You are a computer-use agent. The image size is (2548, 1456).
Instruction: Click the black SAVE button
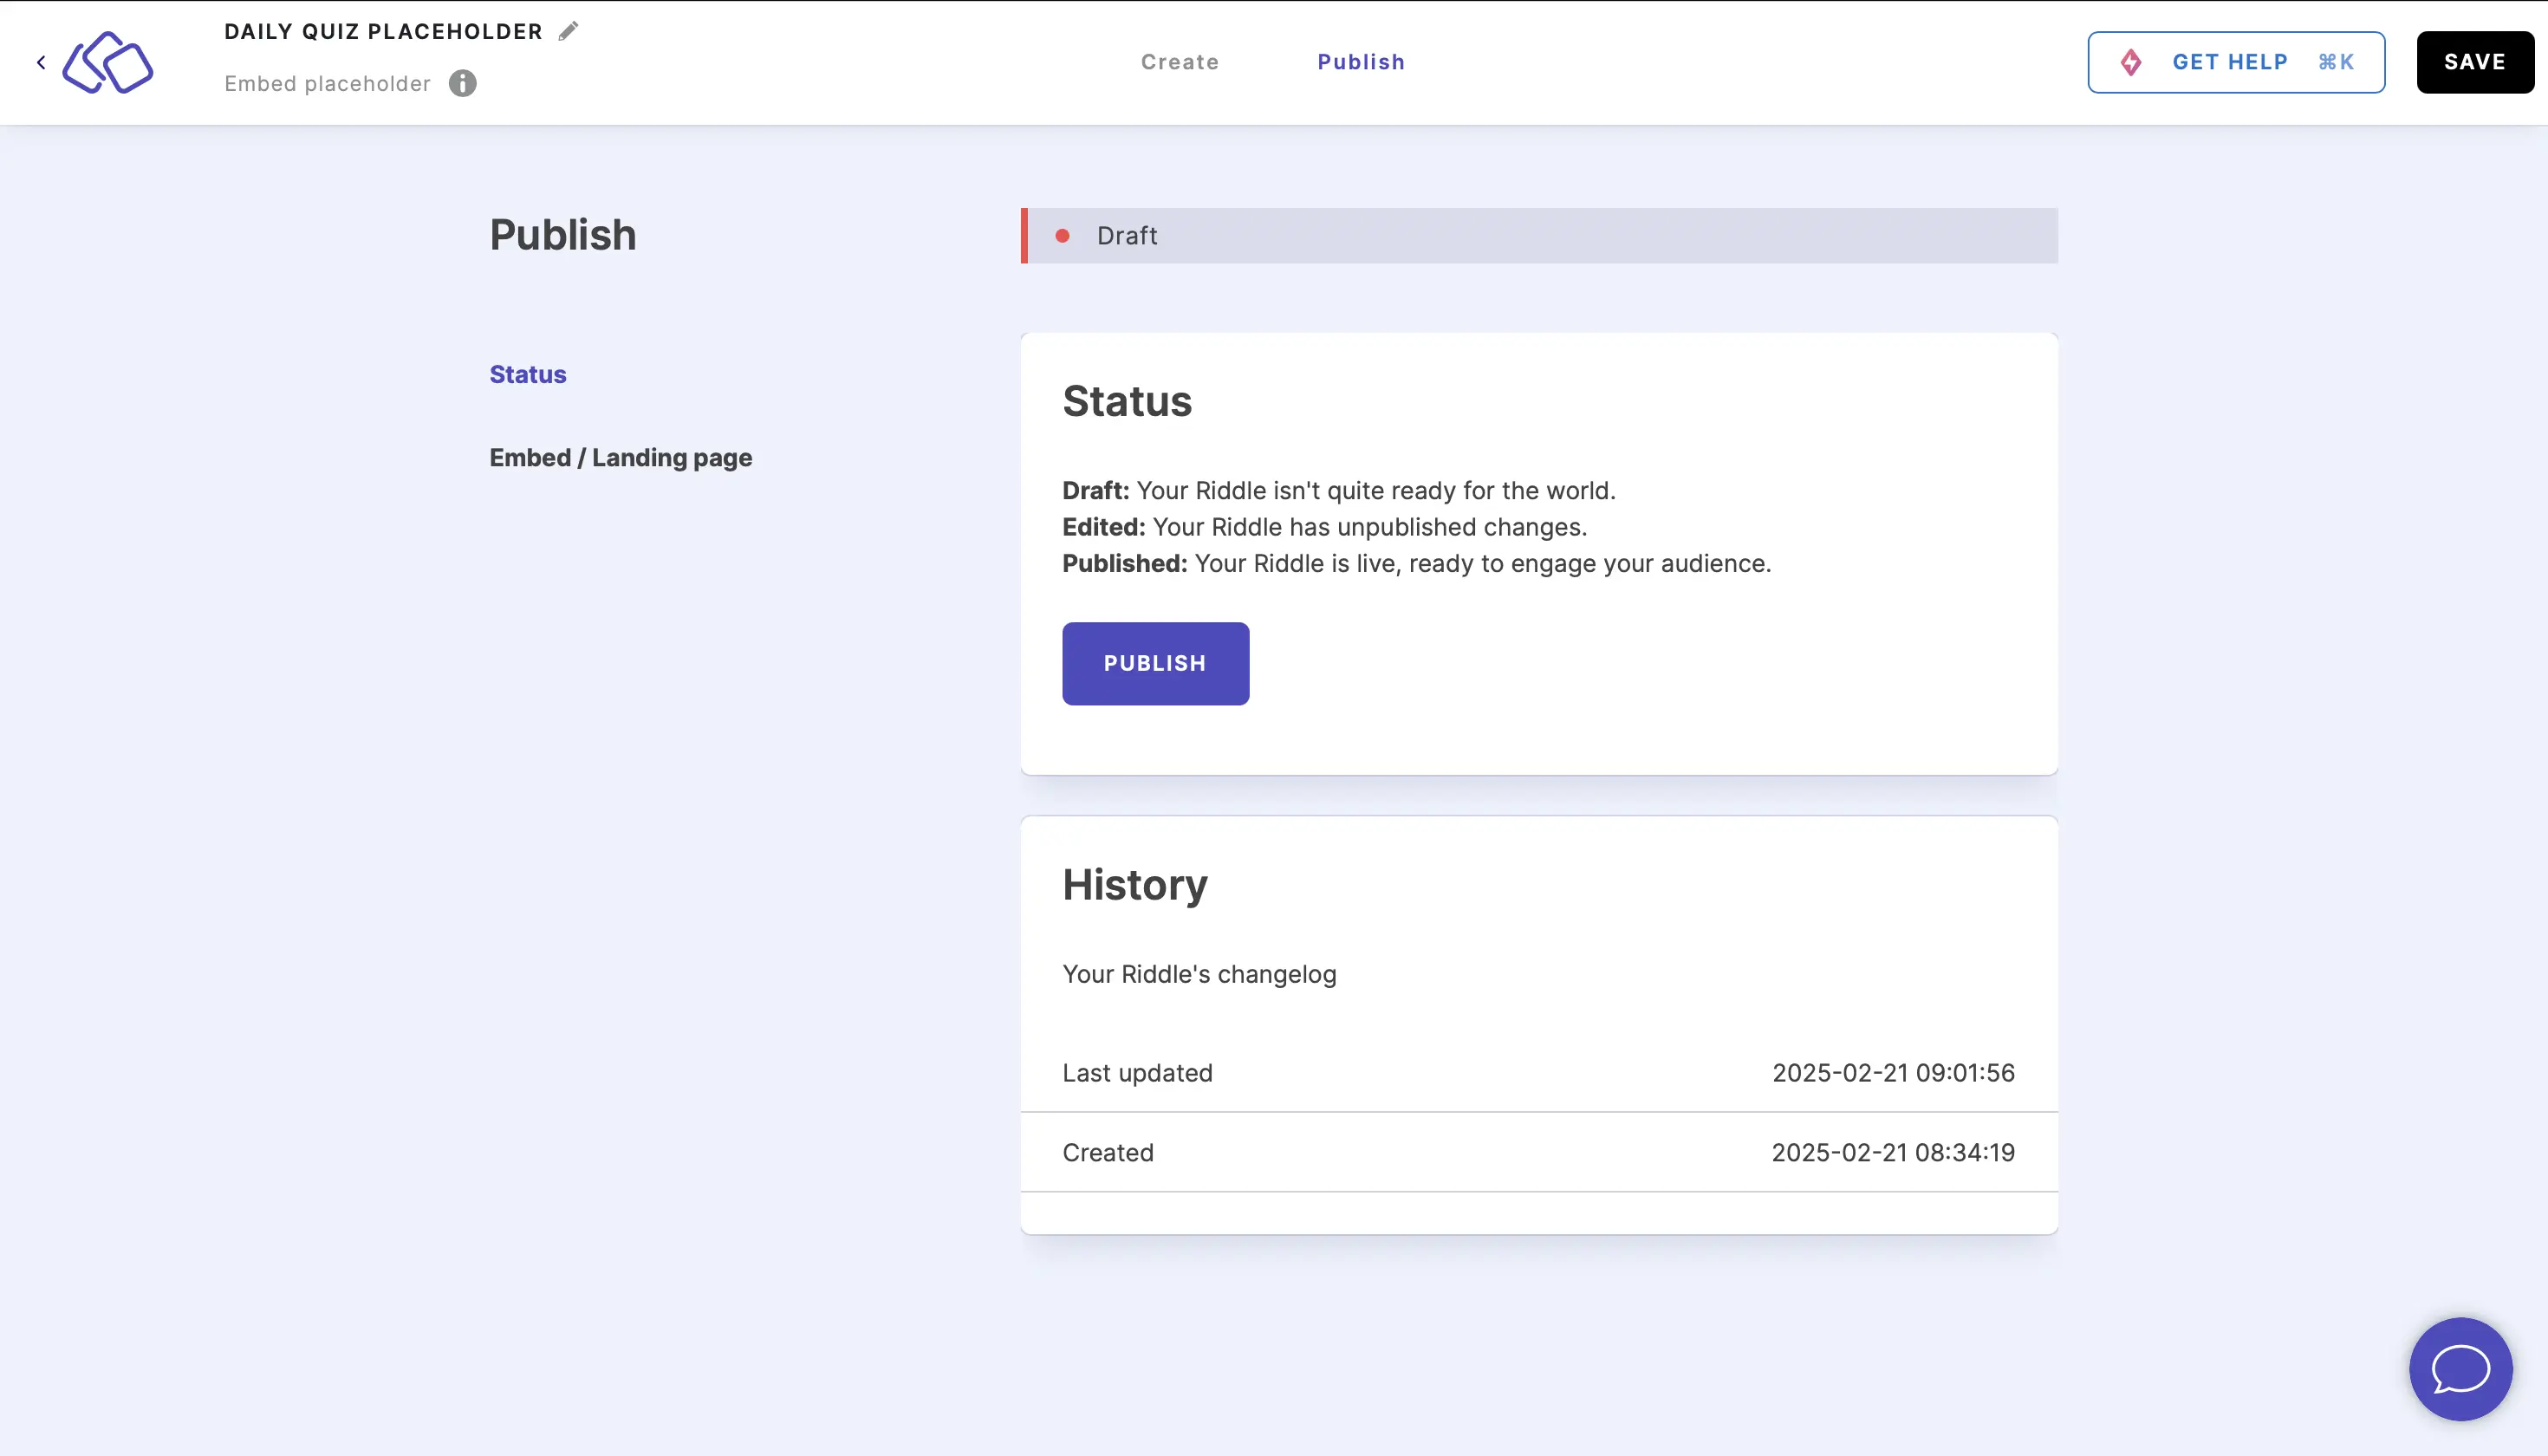2475,62
